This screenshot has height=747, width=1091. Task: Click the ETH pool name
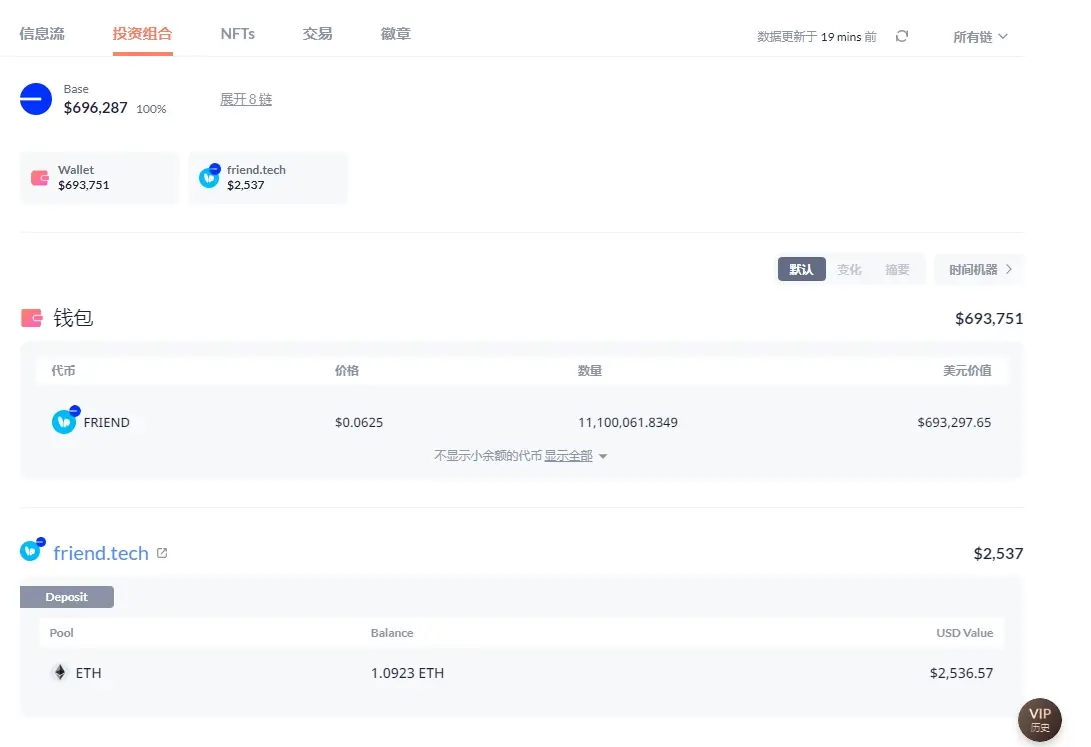point(88,673)
